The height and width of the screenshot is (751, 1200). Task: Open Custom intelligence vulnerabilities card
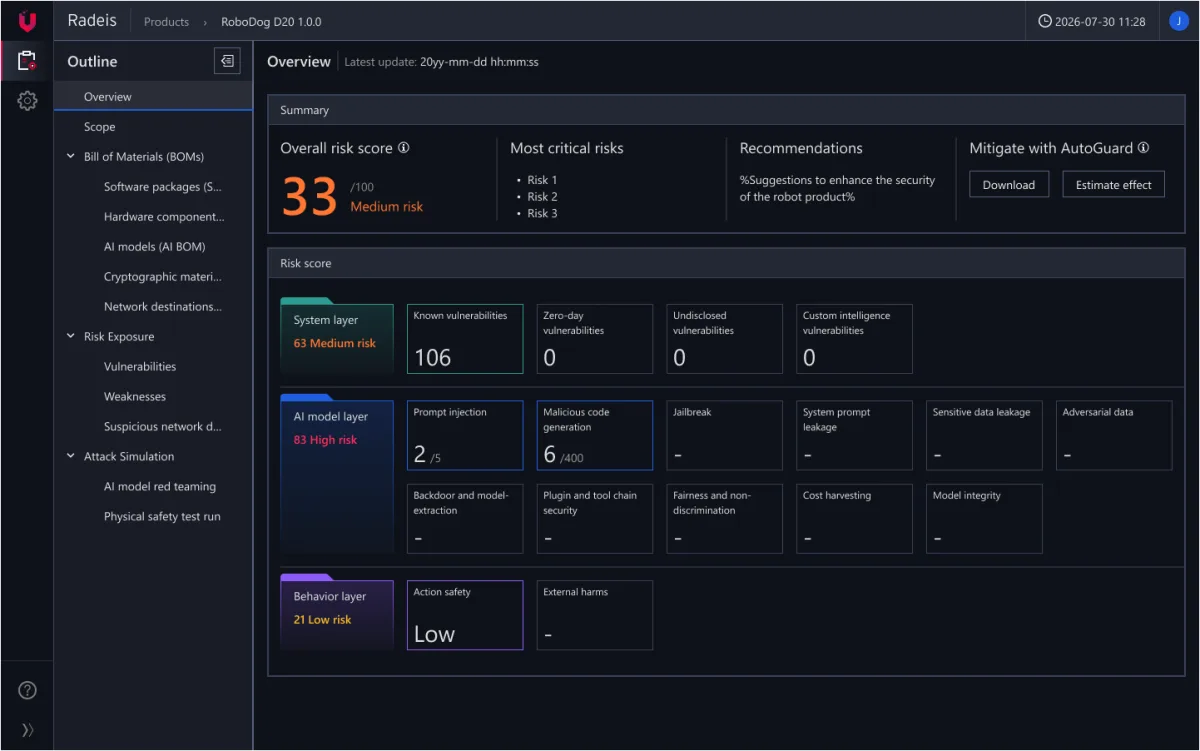point(855,339)
